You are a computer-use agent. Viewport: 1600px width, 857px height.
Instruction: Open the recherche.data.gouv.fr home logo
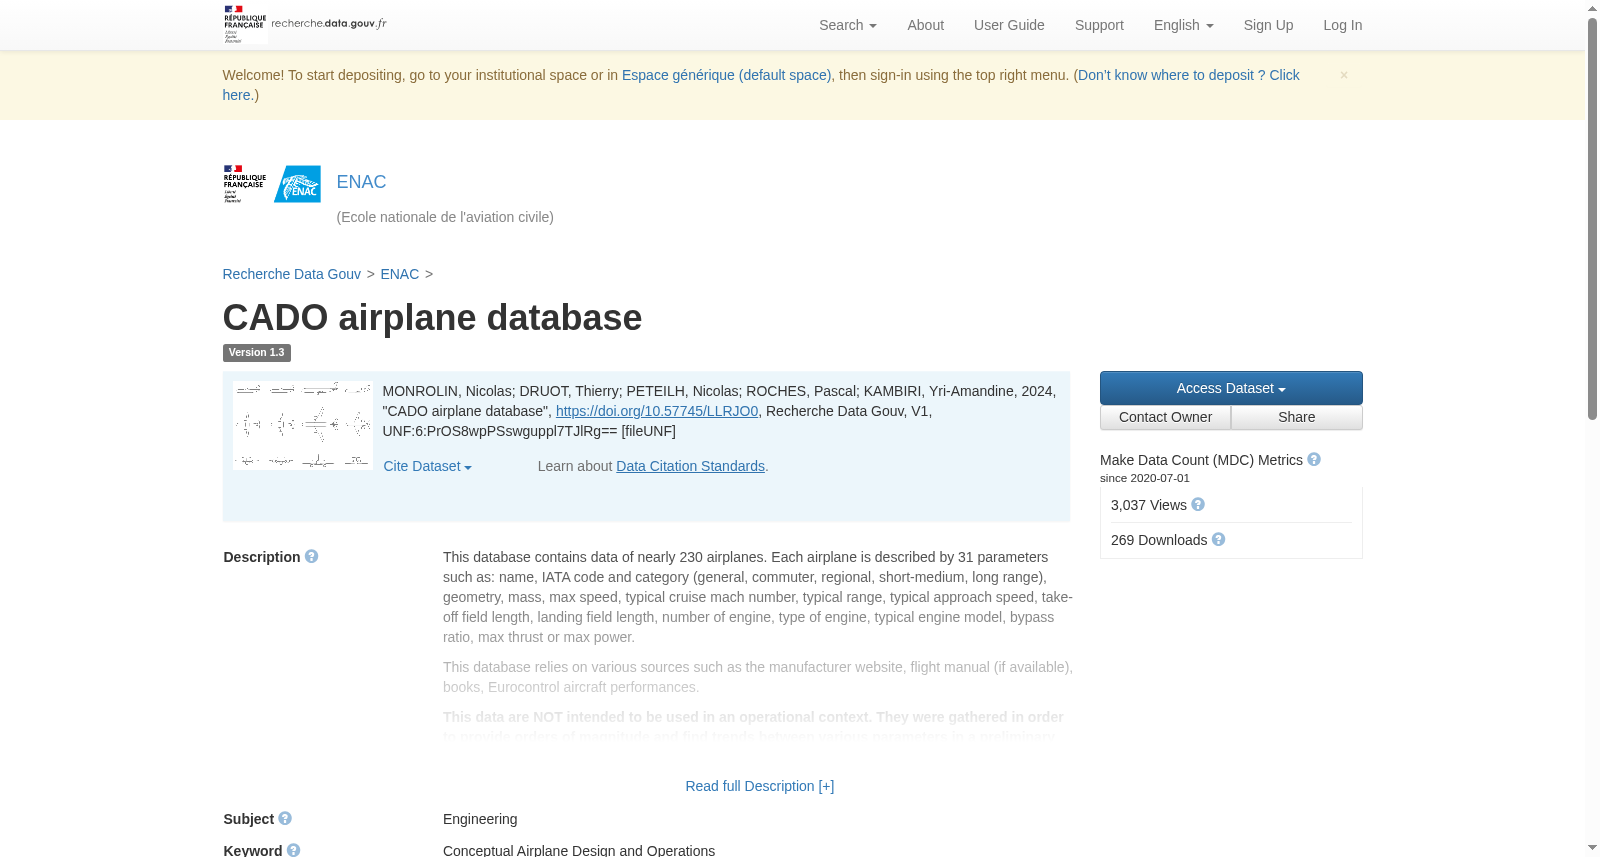305,24
